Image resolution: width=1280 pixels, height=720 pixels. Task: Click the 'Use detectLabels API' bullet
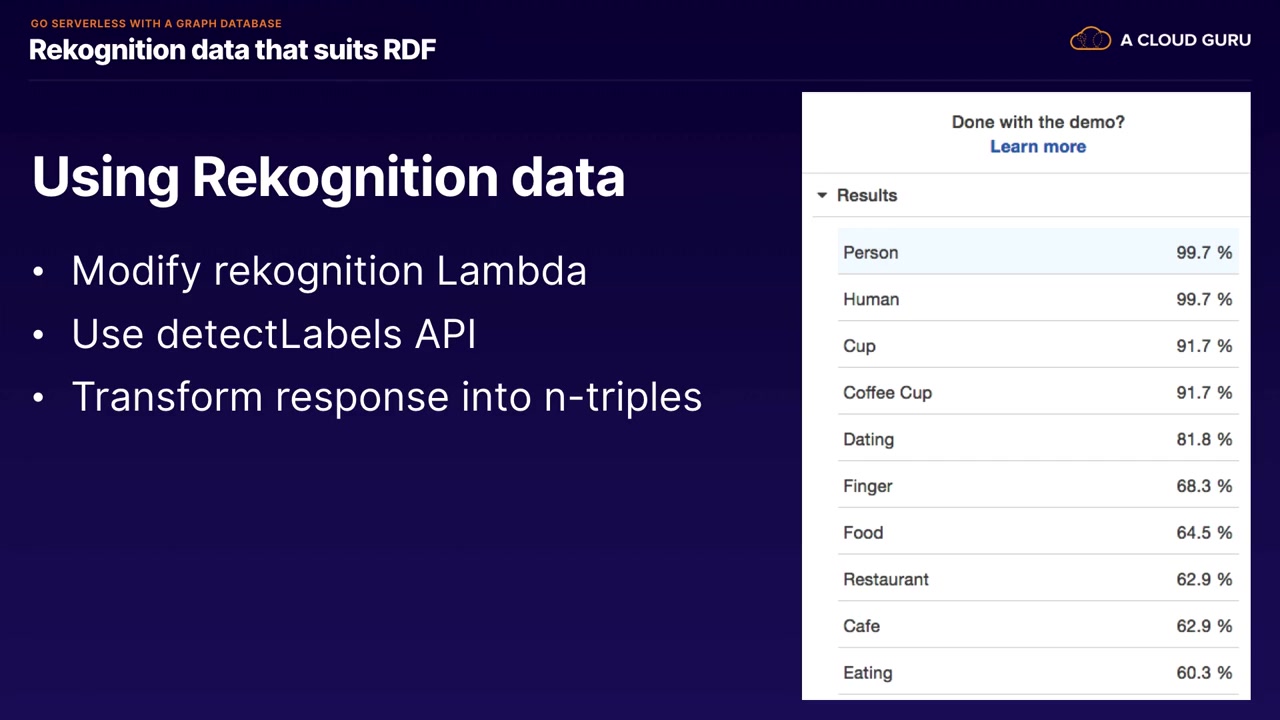pos(273,334)
